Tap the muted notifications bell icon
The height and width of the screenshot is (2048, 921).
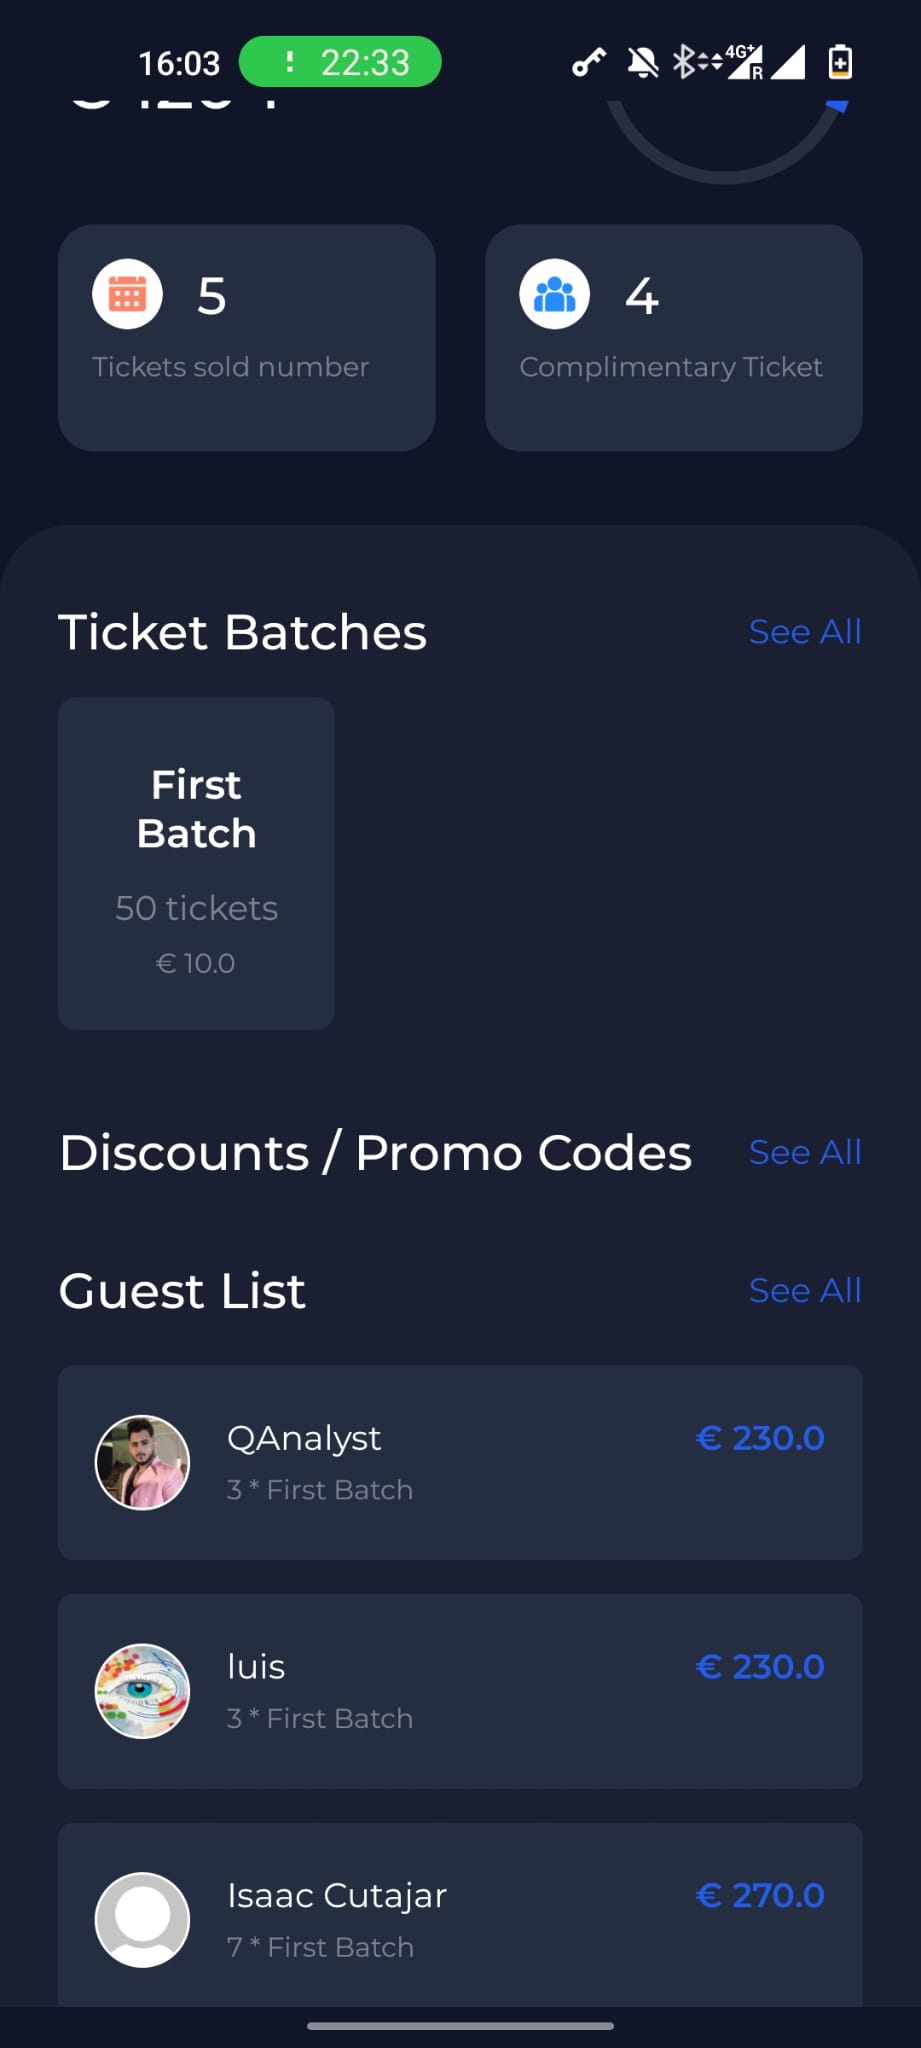point(643,63)
